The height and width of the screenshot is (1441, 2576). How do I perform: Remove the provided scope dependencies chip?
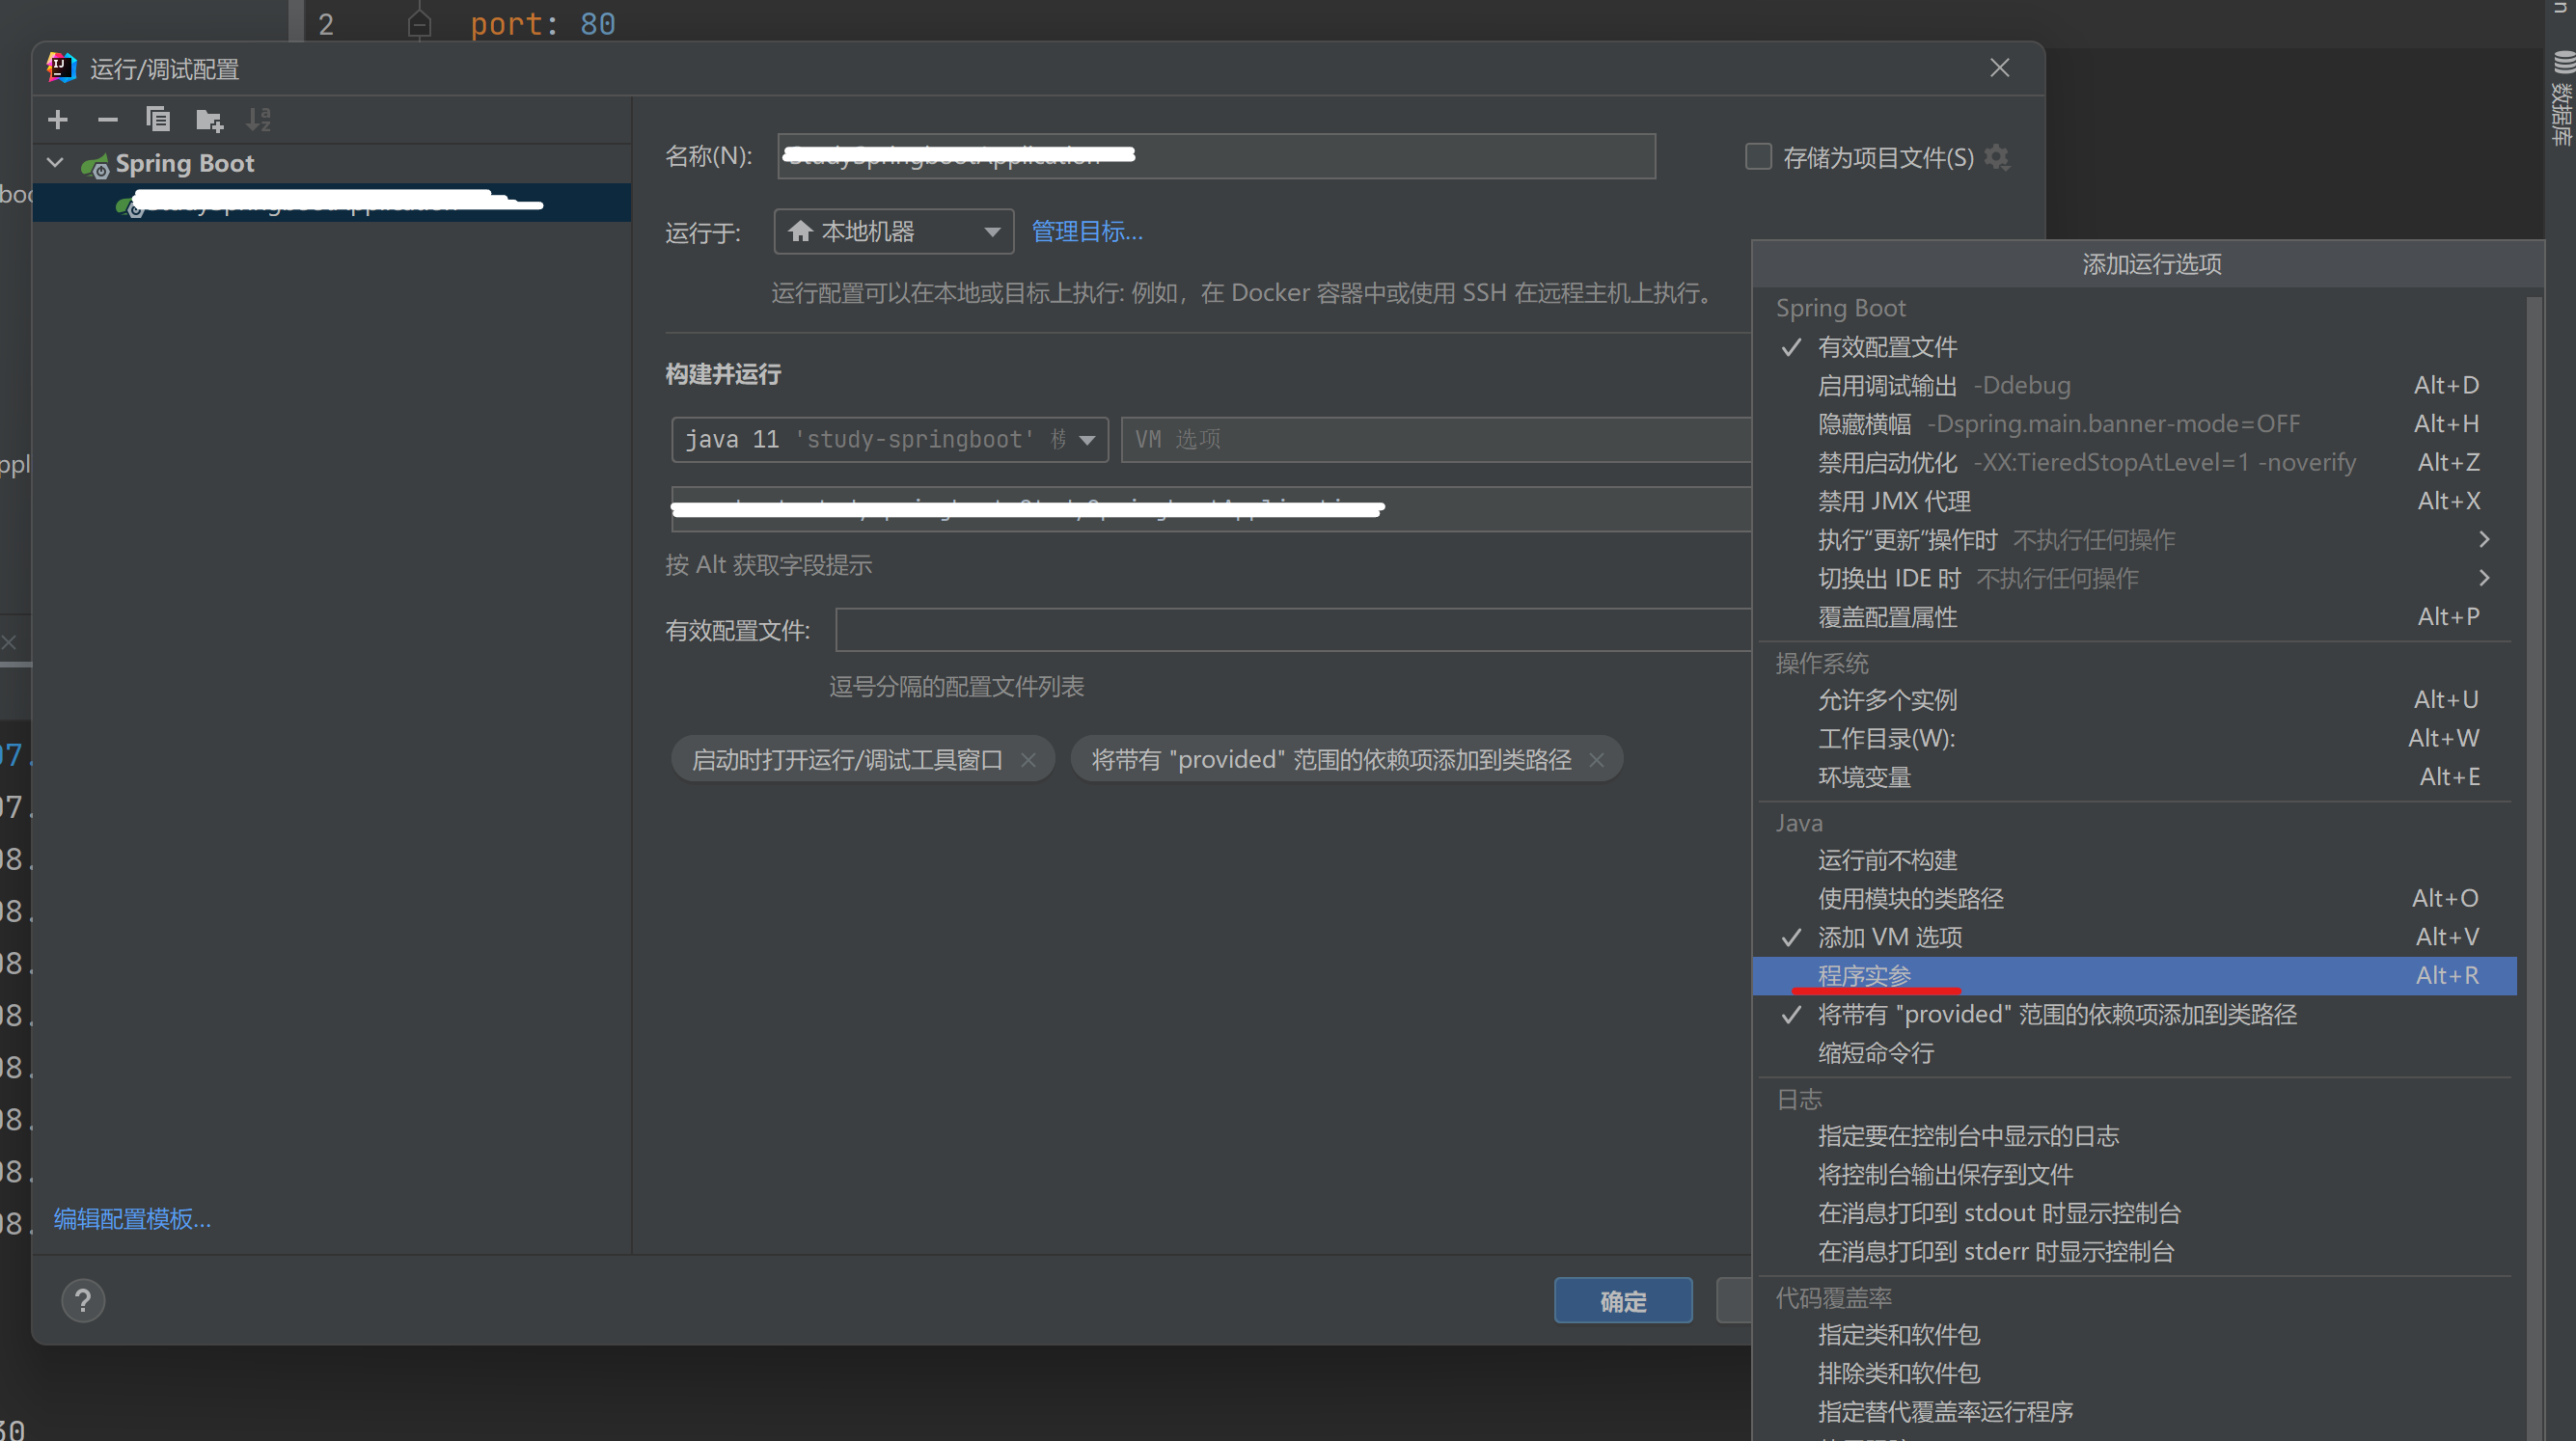click(x=1597, y=760)
